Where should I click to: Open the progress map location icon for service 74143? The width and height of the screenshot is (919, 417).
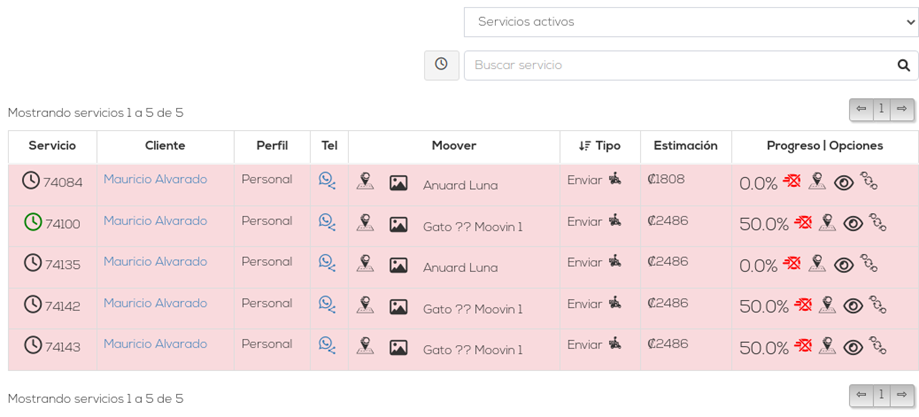pyautogui.click(x=827, y=346)
